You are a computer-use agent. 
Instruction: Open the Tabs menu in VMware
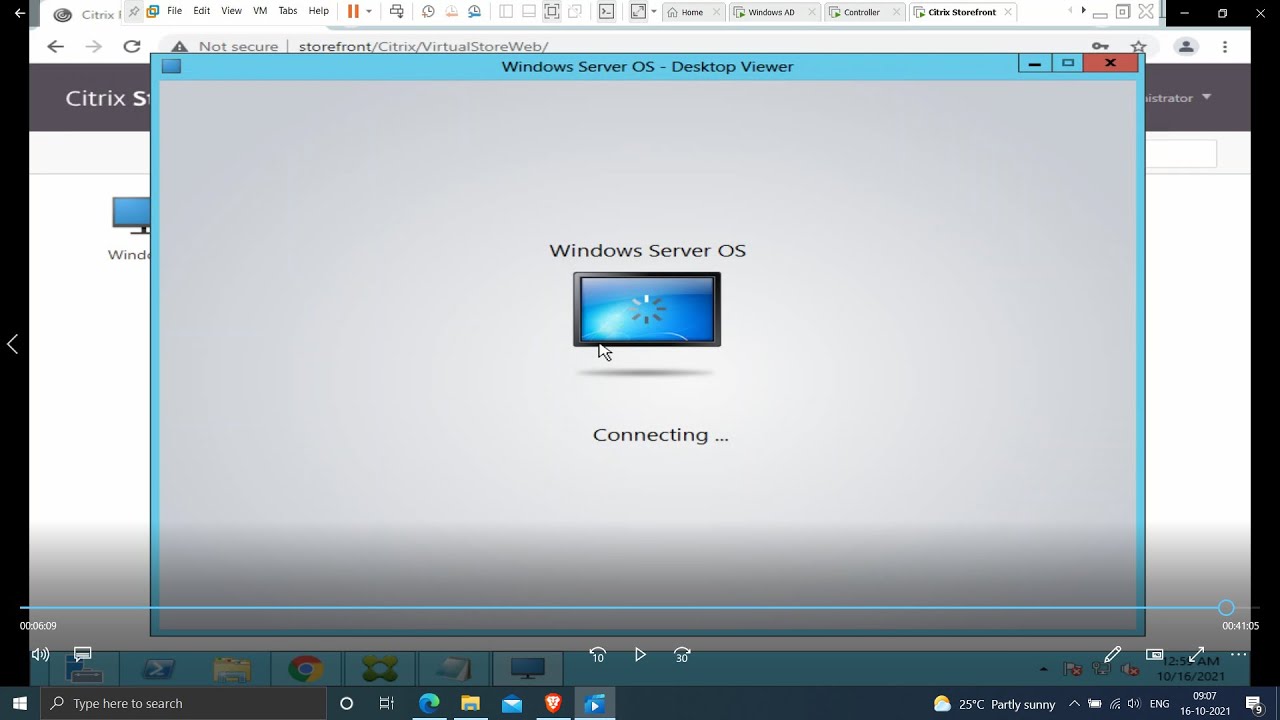click(288, 11)
